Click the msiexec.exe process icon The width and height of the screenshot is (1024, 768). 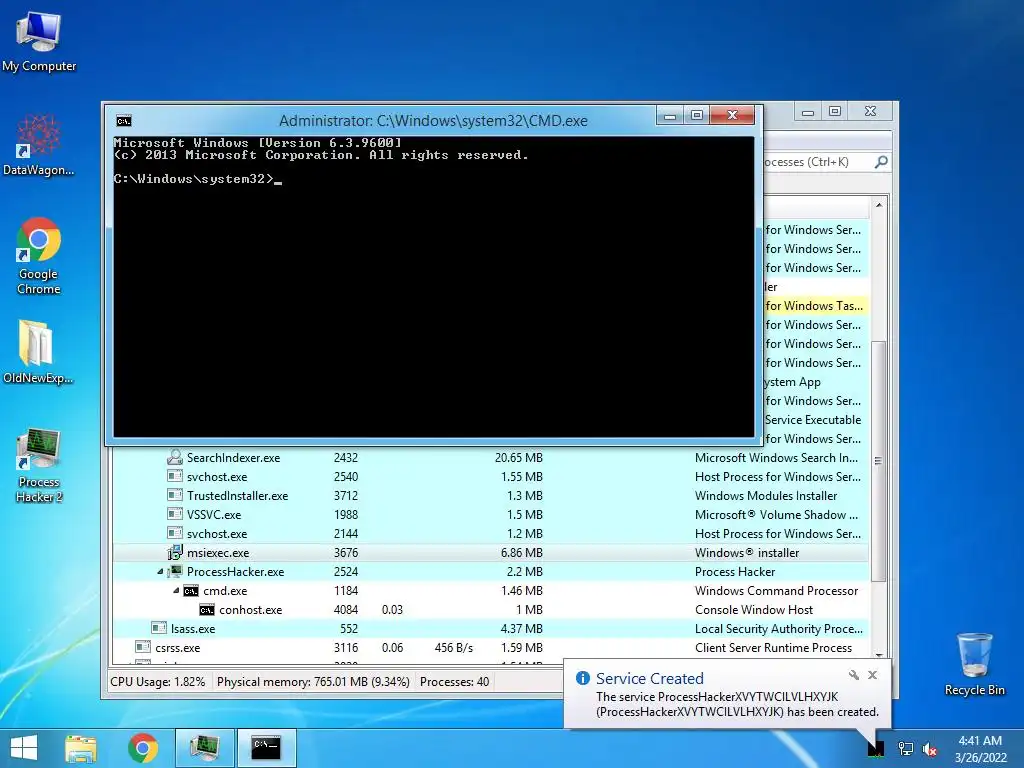174,552
